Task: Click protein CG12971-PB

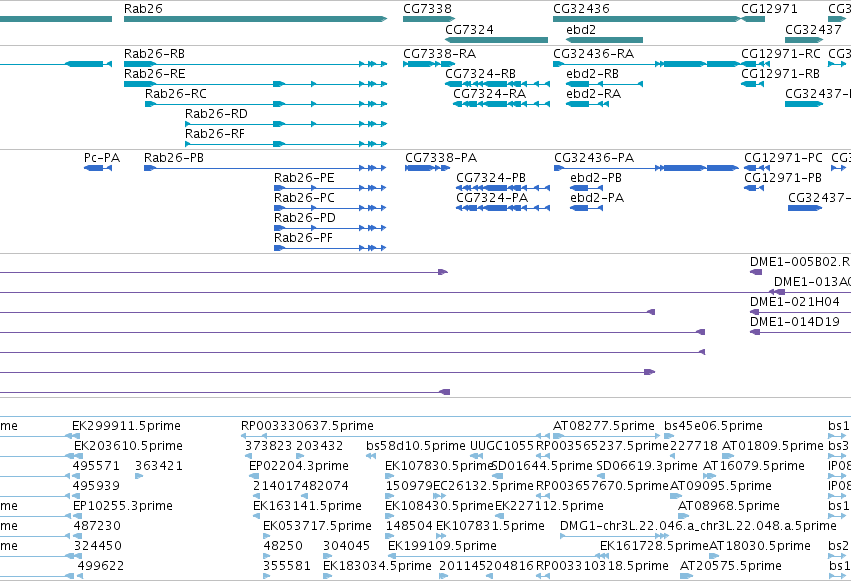Action: click(753, 188)
